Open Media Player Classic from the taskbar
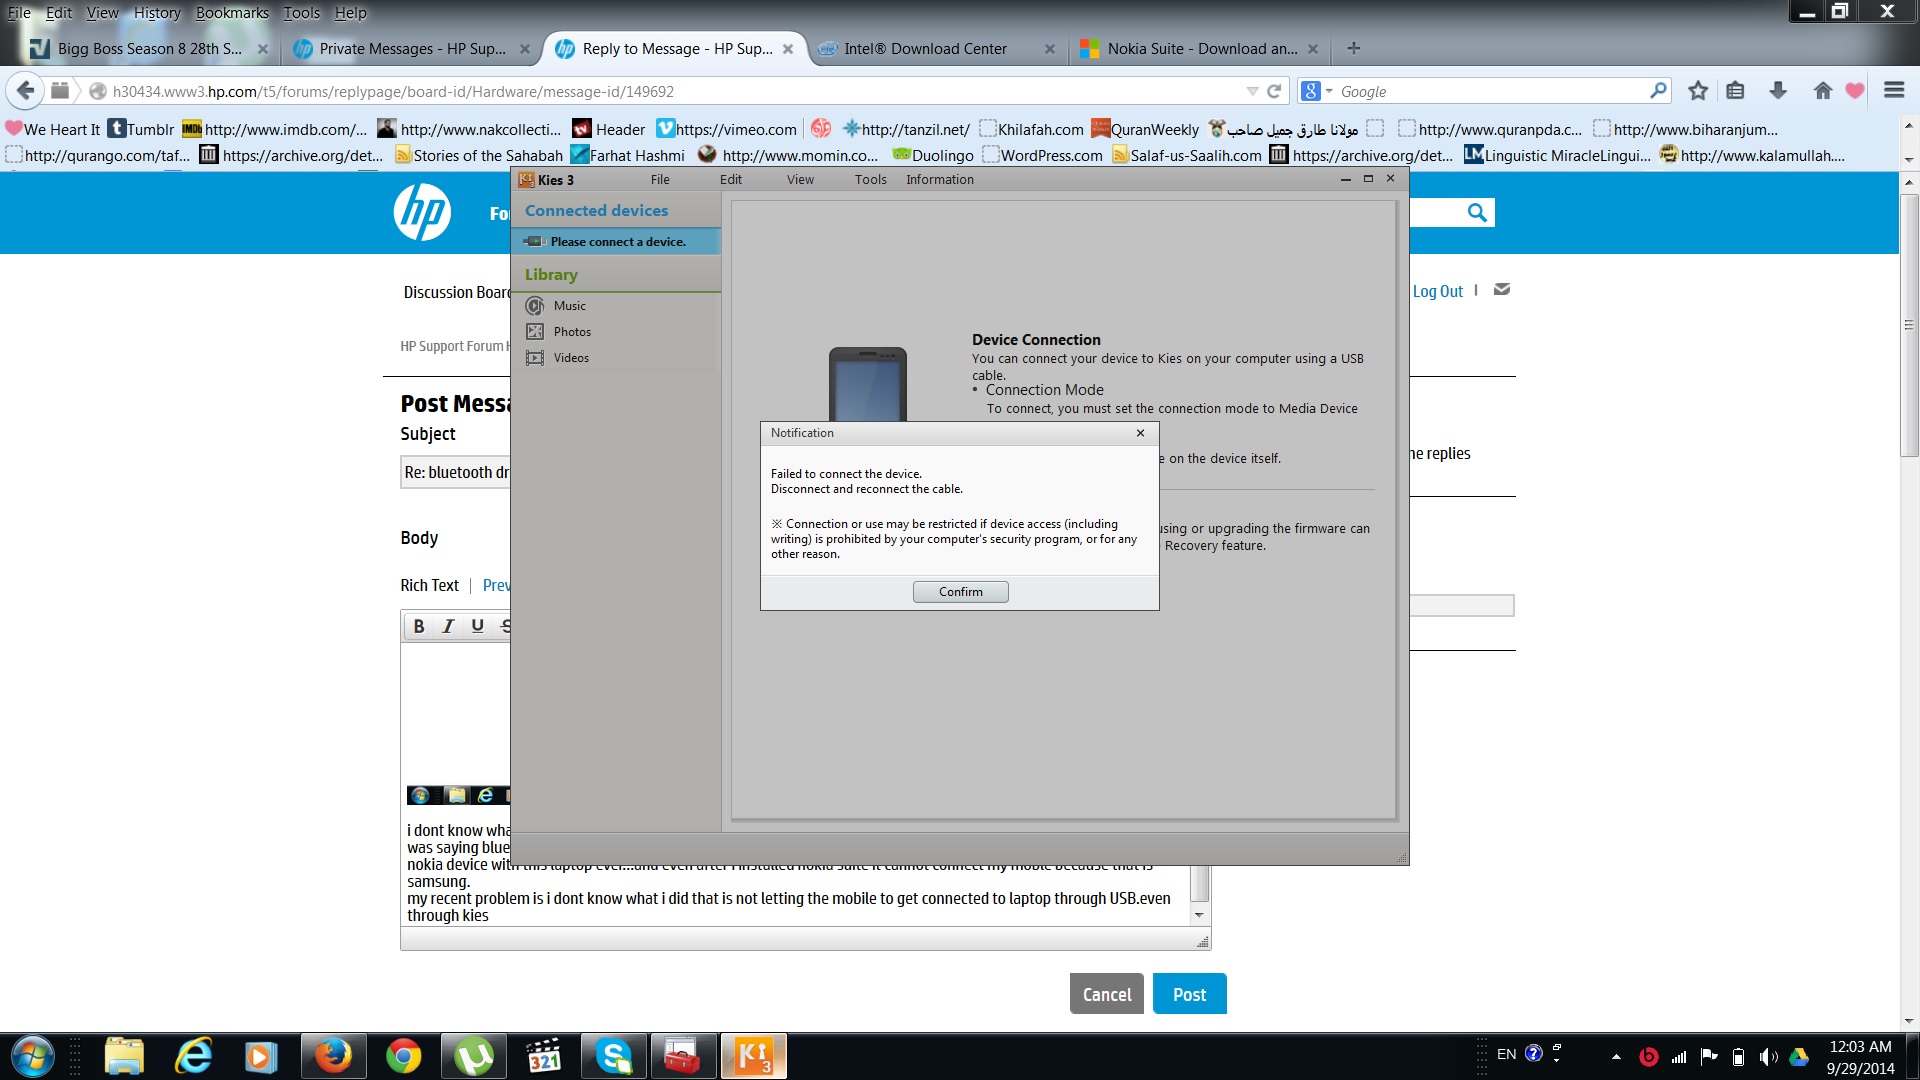This screenshot has height=1080, width=1920. click(x=543, y=1056)
